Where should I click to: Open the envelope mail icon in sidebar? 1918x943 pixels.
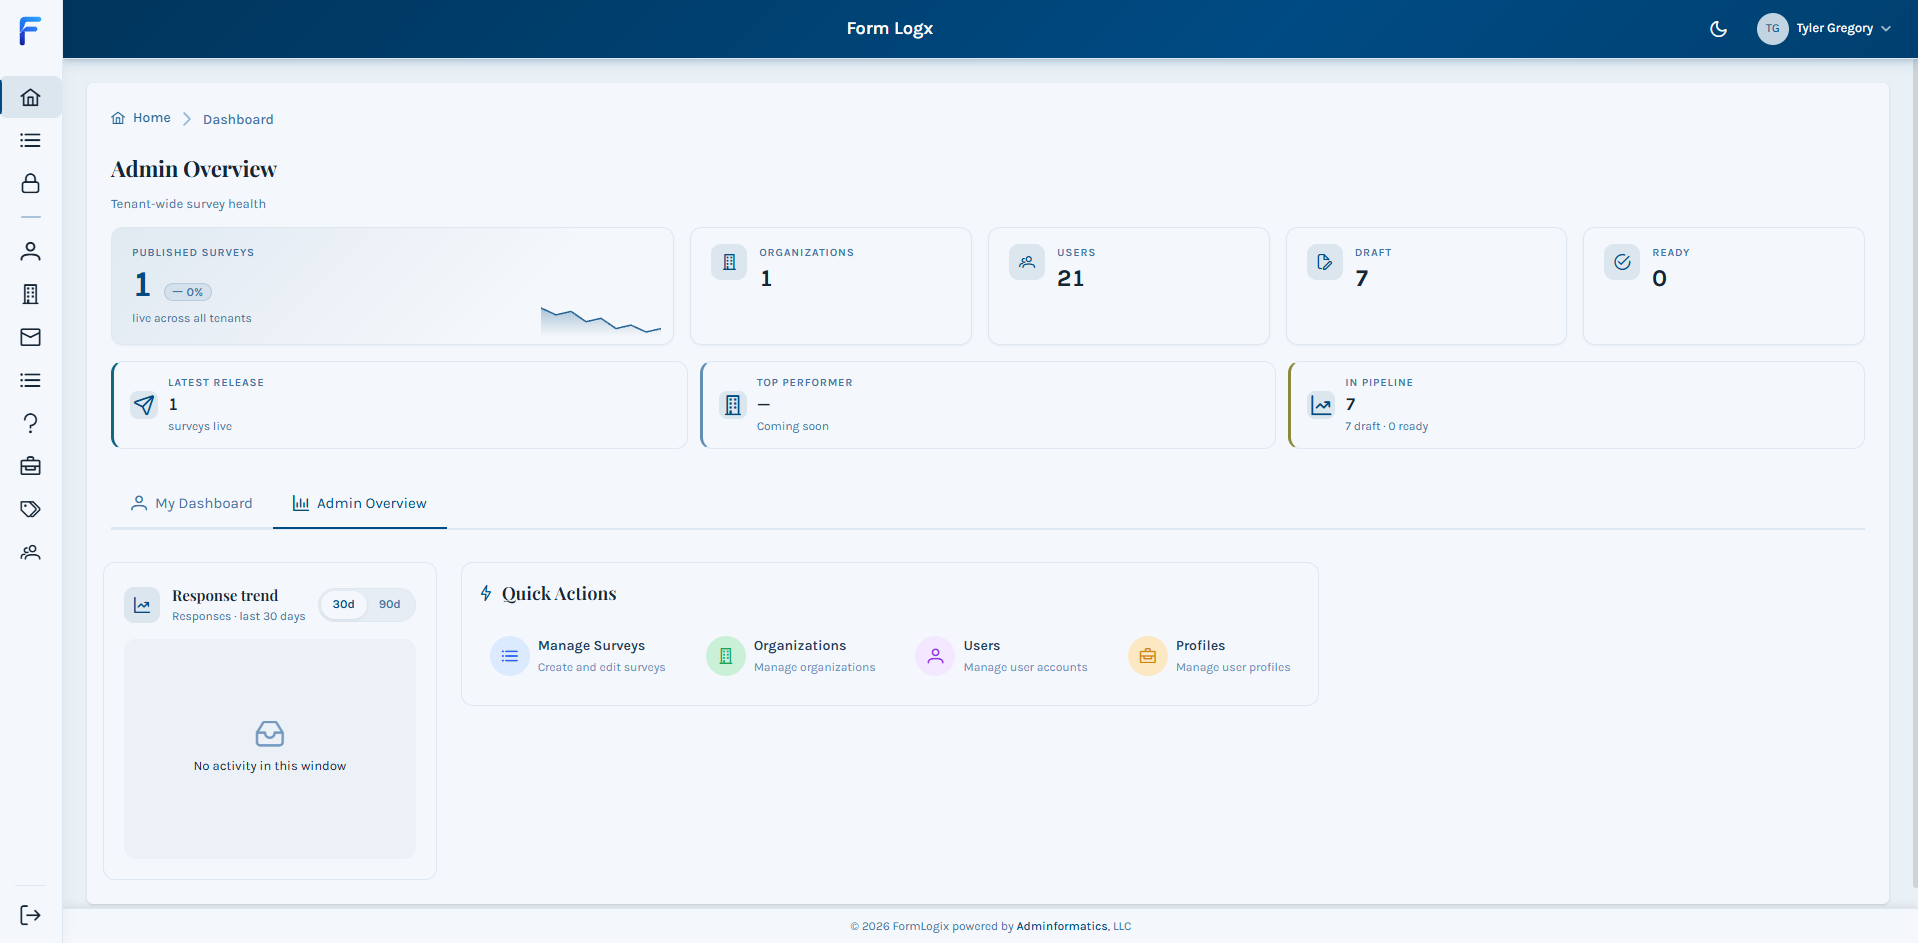point(31,337)
